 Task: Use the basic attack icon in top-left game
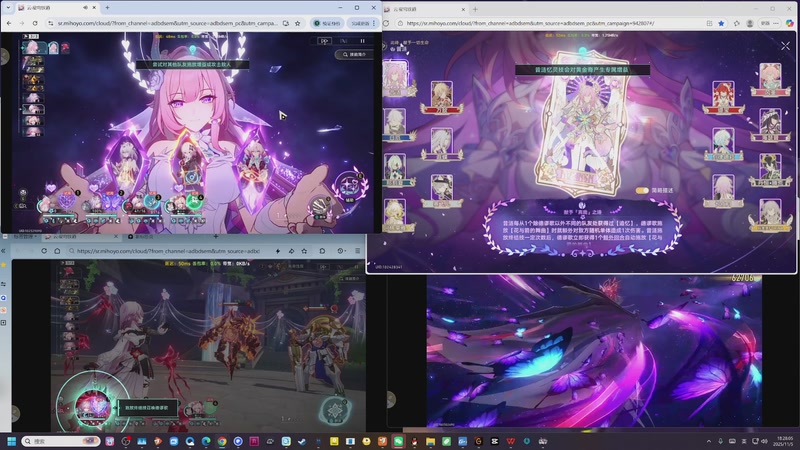(x=320, y=206)
